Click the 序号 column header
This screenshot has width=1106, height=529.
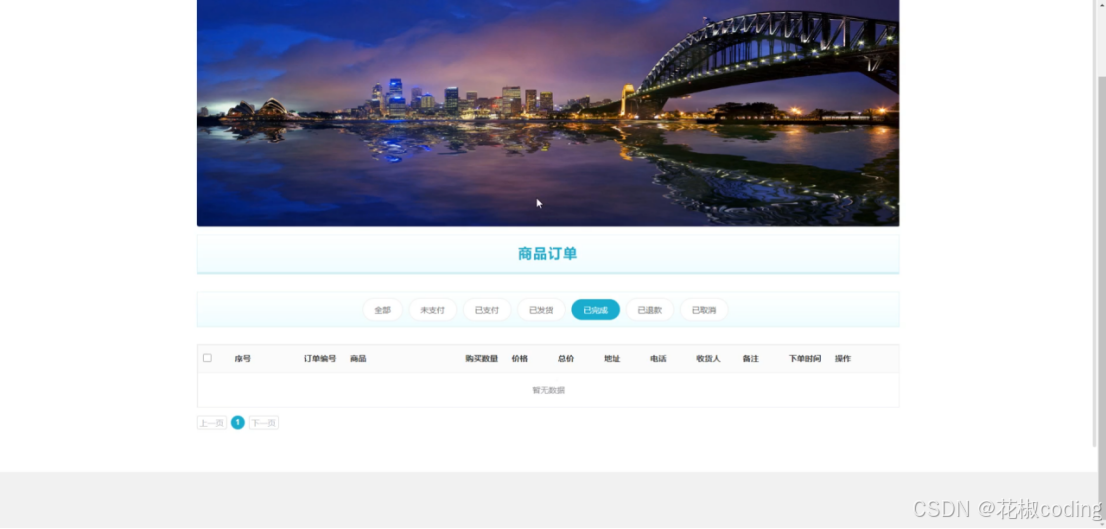243,359
